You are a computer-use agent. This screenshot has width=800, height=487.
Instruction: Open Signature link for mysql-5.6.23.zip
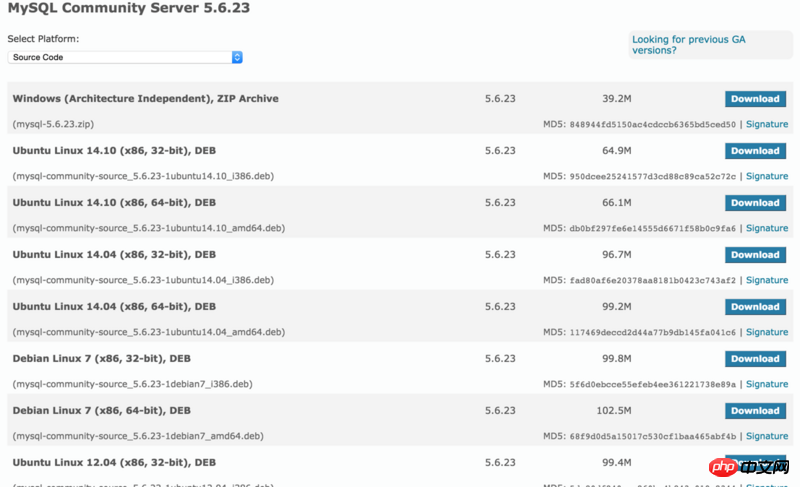click(767, 124)
